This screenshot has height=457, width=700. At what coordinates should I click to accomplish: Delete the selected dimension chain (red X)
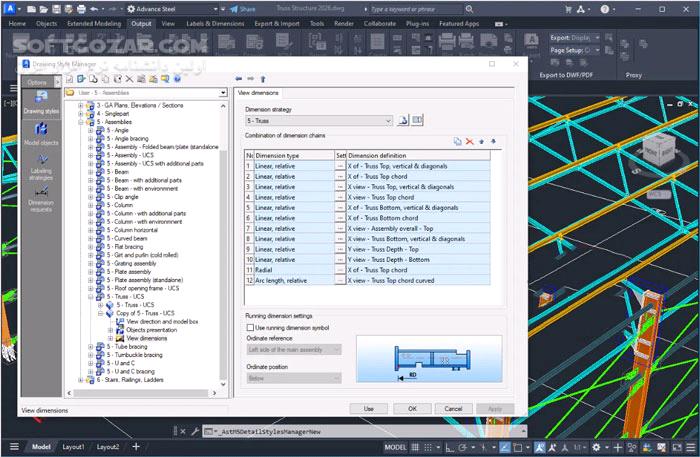coord(469,142)
